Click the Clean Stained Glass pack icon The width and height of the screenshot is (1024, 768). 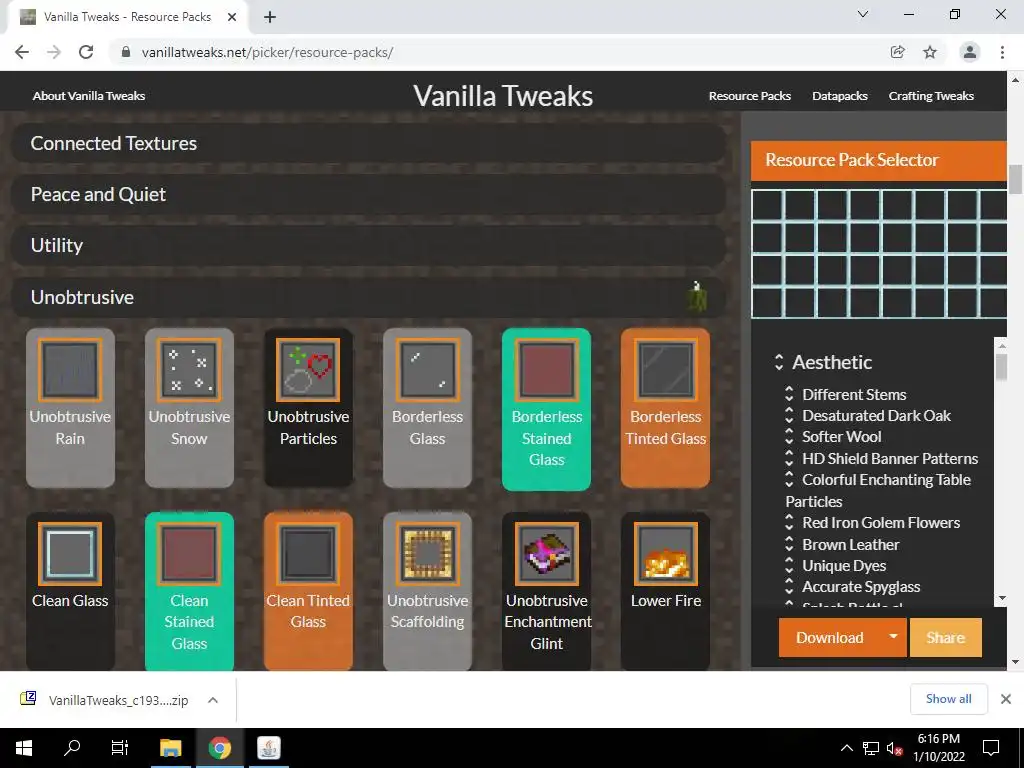189,554
